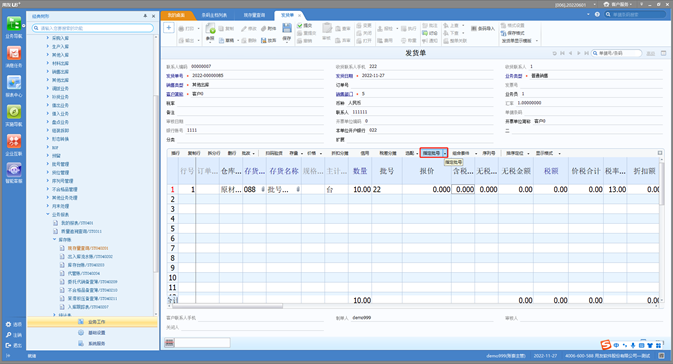This screenshot has width=673, height=364.
Task: Open the 发货单显示模板 dropdown
Action: pyautogui.click(x=537, y=41)
